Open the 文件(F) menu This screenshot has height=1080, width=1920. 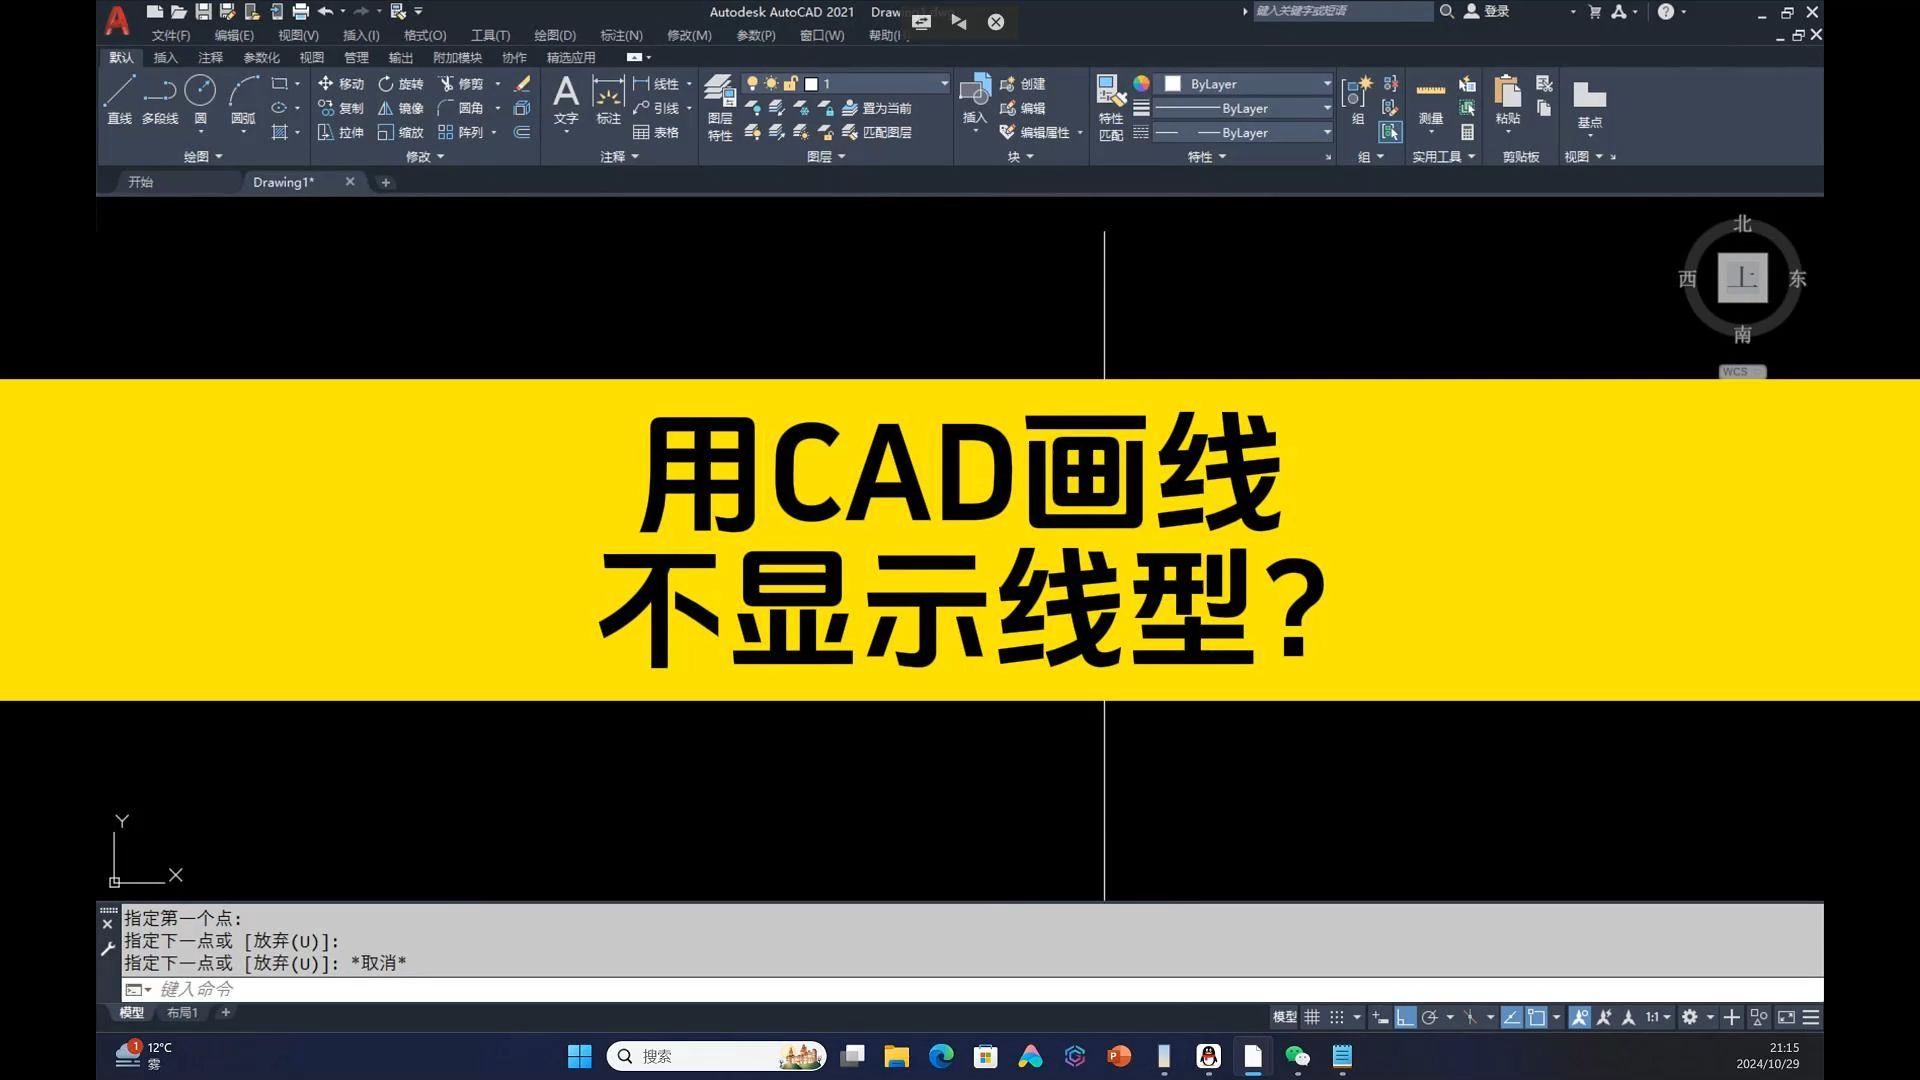(x=171, y=35)
